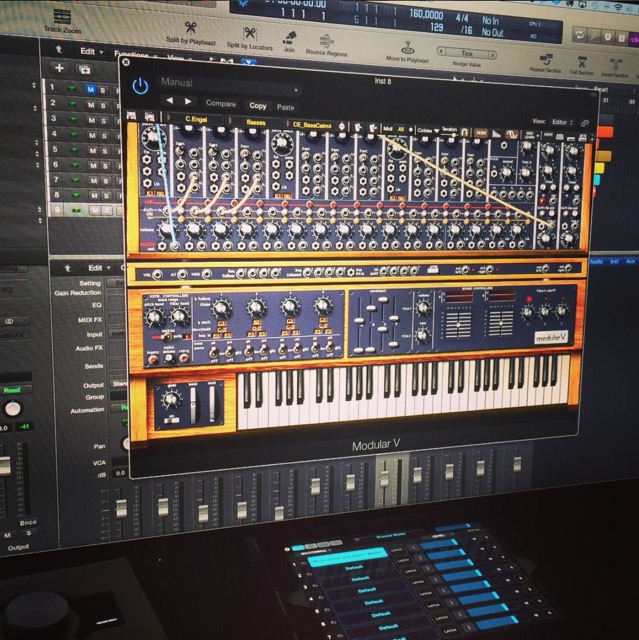Click the add track plus icon

[59, 67]
